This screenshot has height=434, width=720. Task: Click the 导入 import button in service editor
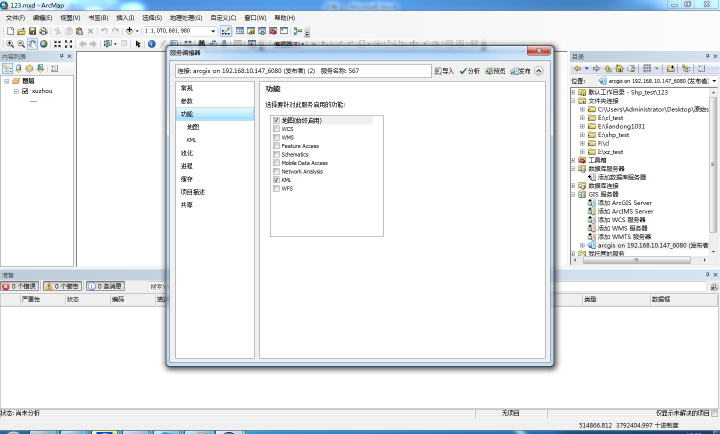(x=444, y=71)
